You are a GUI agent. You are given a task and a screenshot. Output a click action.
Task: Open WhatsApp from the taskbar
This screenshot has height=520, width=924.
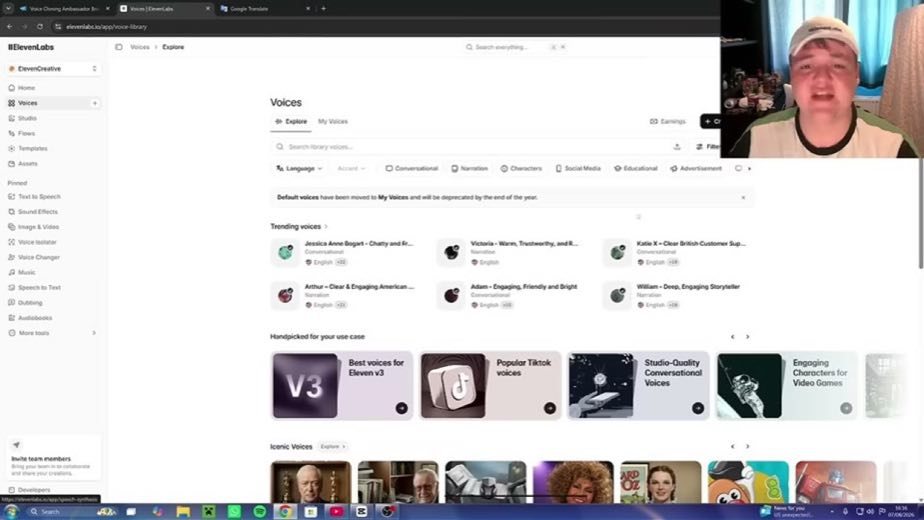(x=234, y=512)
